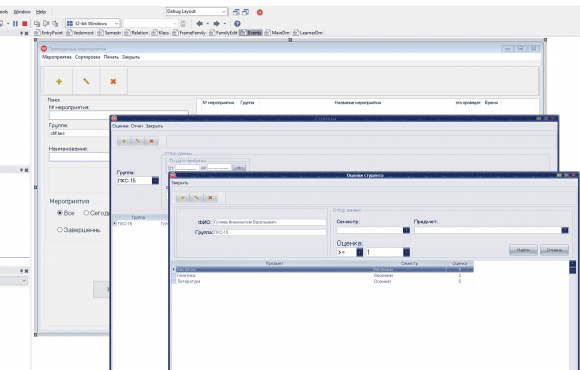Click the red stop icon in IDE toolbar

tap(25, 23)
